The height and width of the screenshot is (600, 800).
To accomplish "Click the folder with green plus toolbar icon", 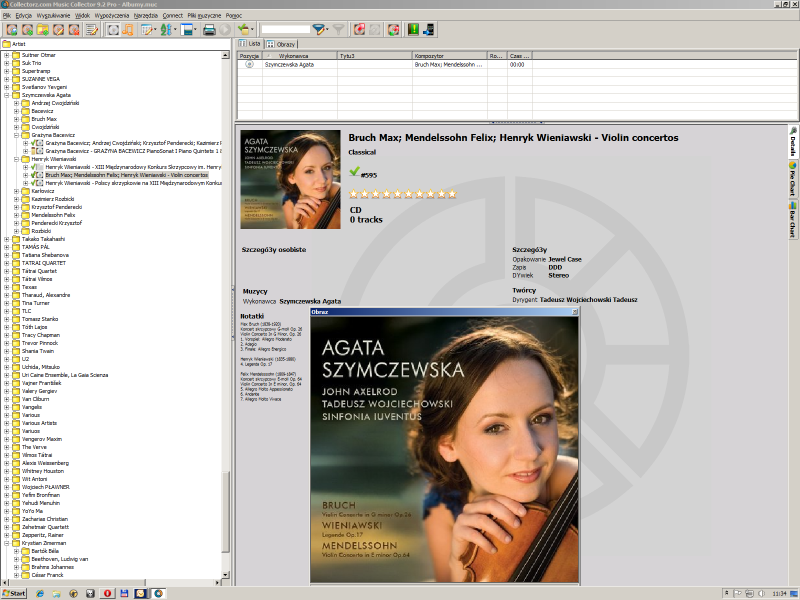I will (x=43, y=30).
